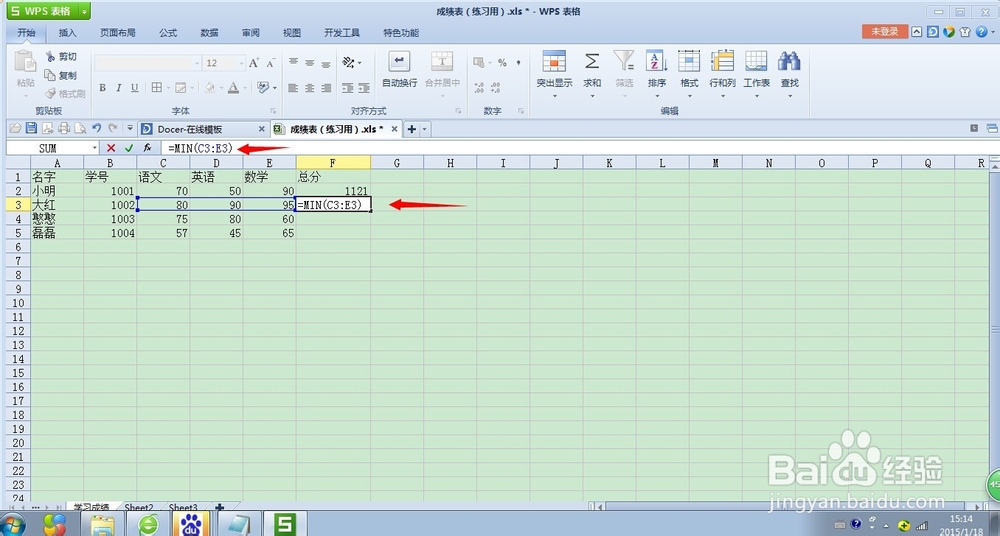The width and height of the screenshot is (1000, 536).
Task: Click the Copy (复制) button
Action: (61, 75)
